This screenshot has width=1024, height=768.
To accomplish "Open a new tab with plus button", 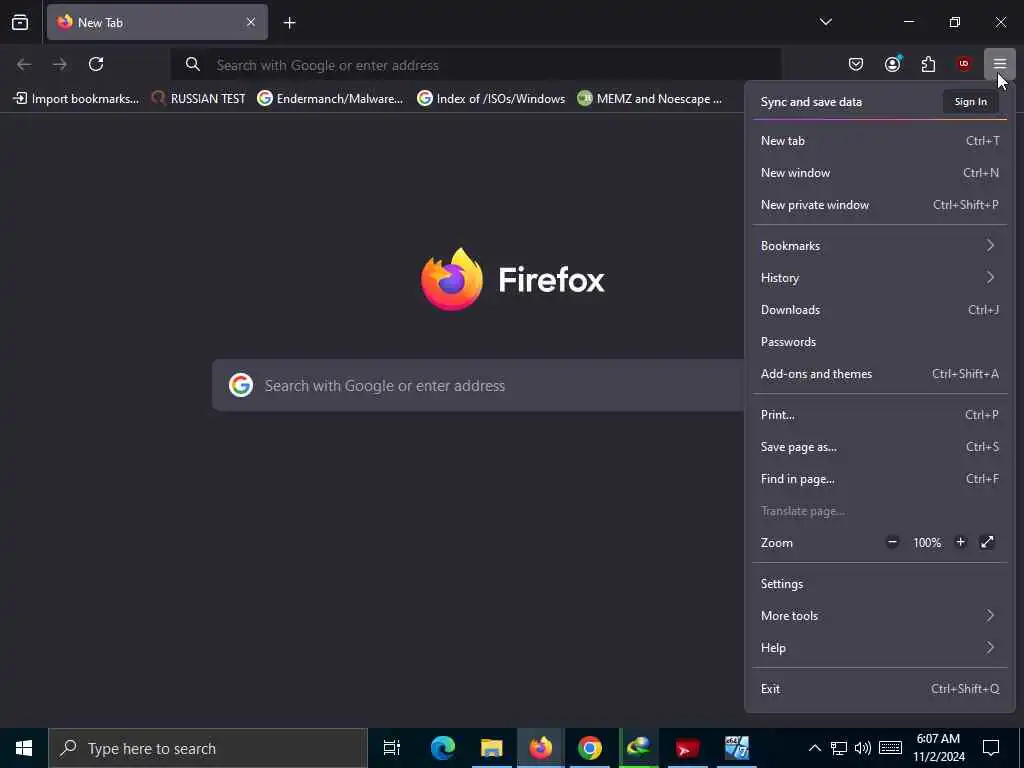I will click(x=289, y=23).
